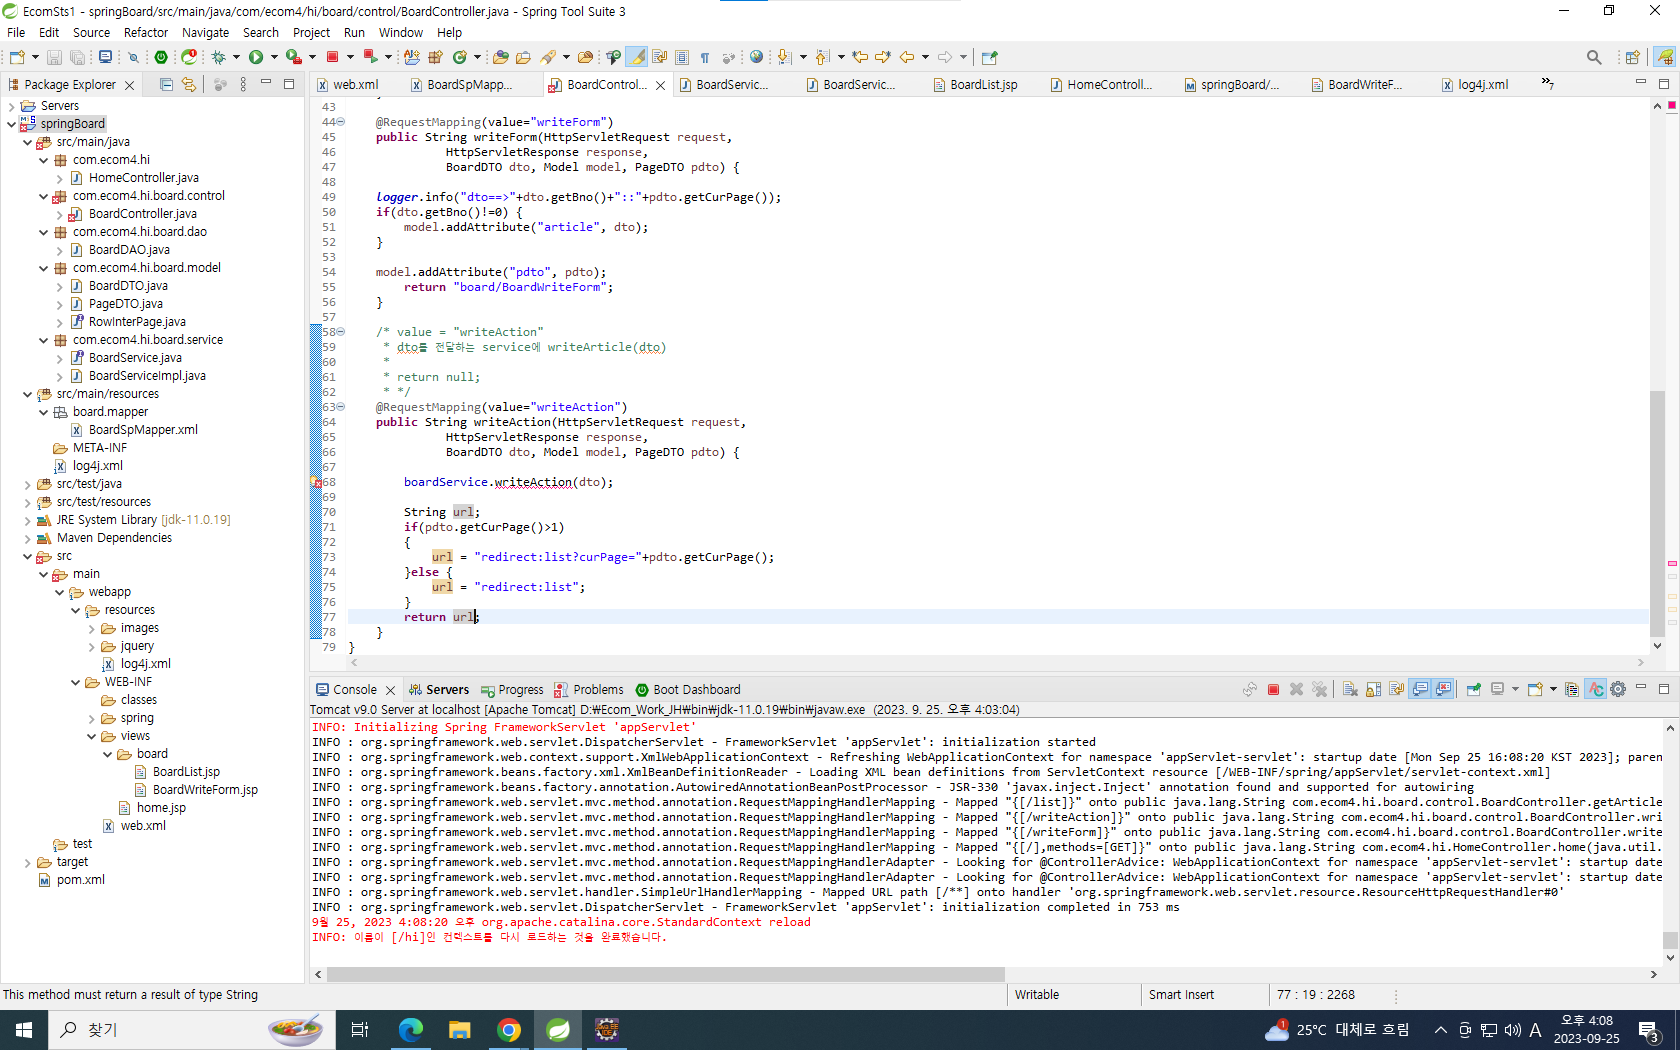1680x1050 pixels.
Task: Click the Save All toolbar icon
Action: pyautogui.click(x=77, y=57)
